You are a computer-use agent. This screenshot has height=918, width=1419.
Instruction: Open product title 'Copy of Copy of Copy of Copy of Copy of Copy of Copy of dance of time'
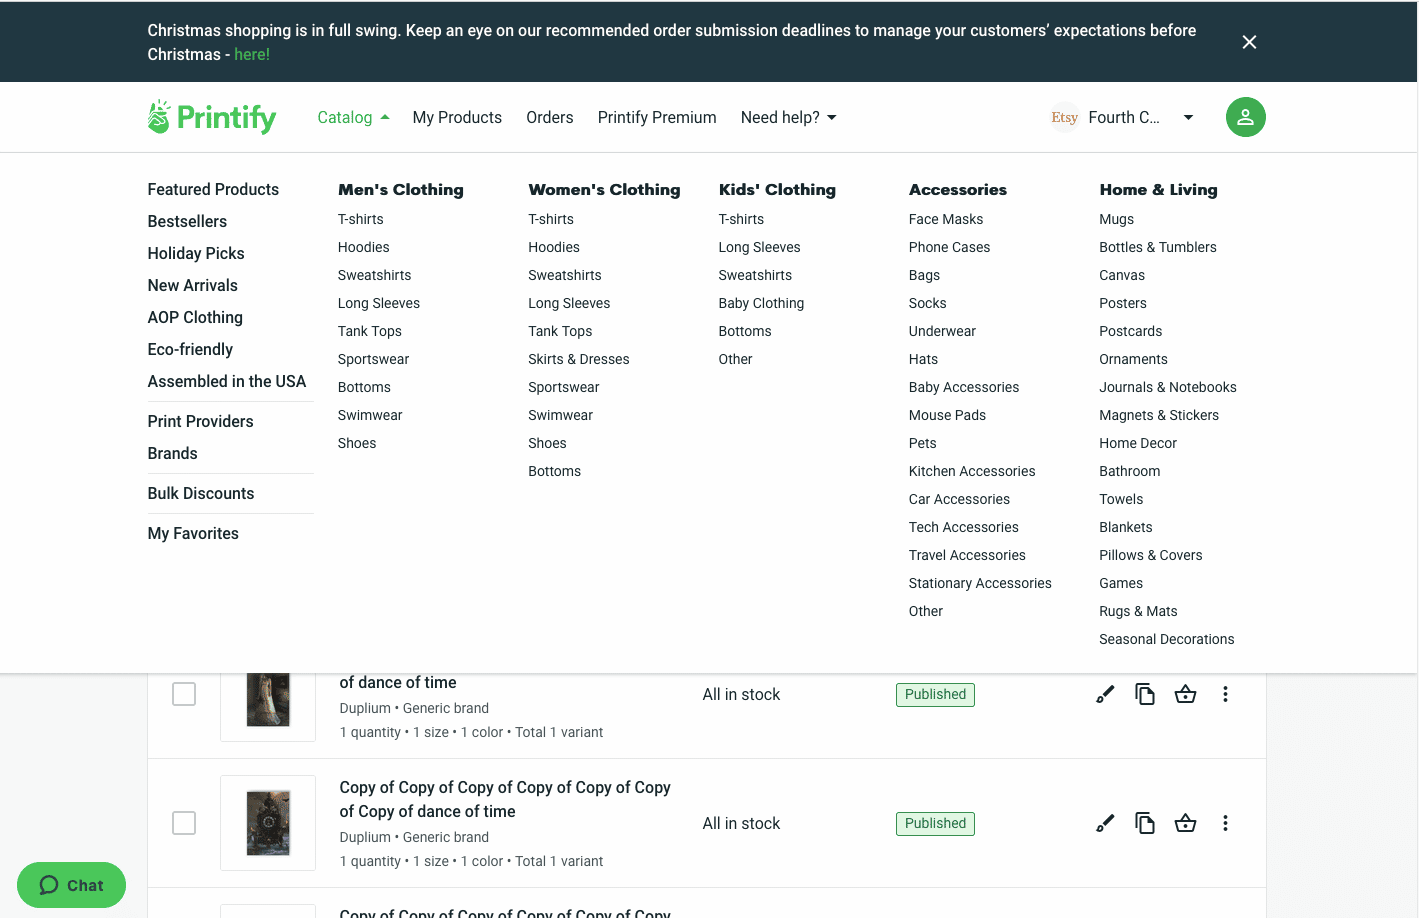pyautogui.click(x=505, y=799)
